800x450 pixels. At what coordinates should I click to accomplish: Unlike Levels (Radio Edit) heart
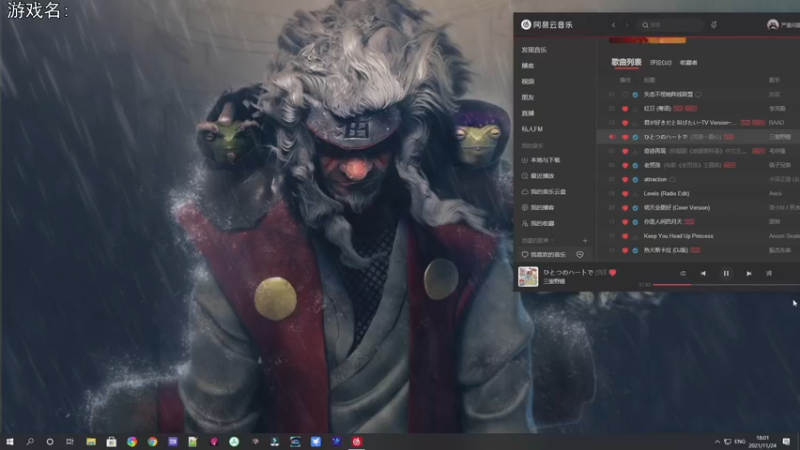tap(625, 194)
